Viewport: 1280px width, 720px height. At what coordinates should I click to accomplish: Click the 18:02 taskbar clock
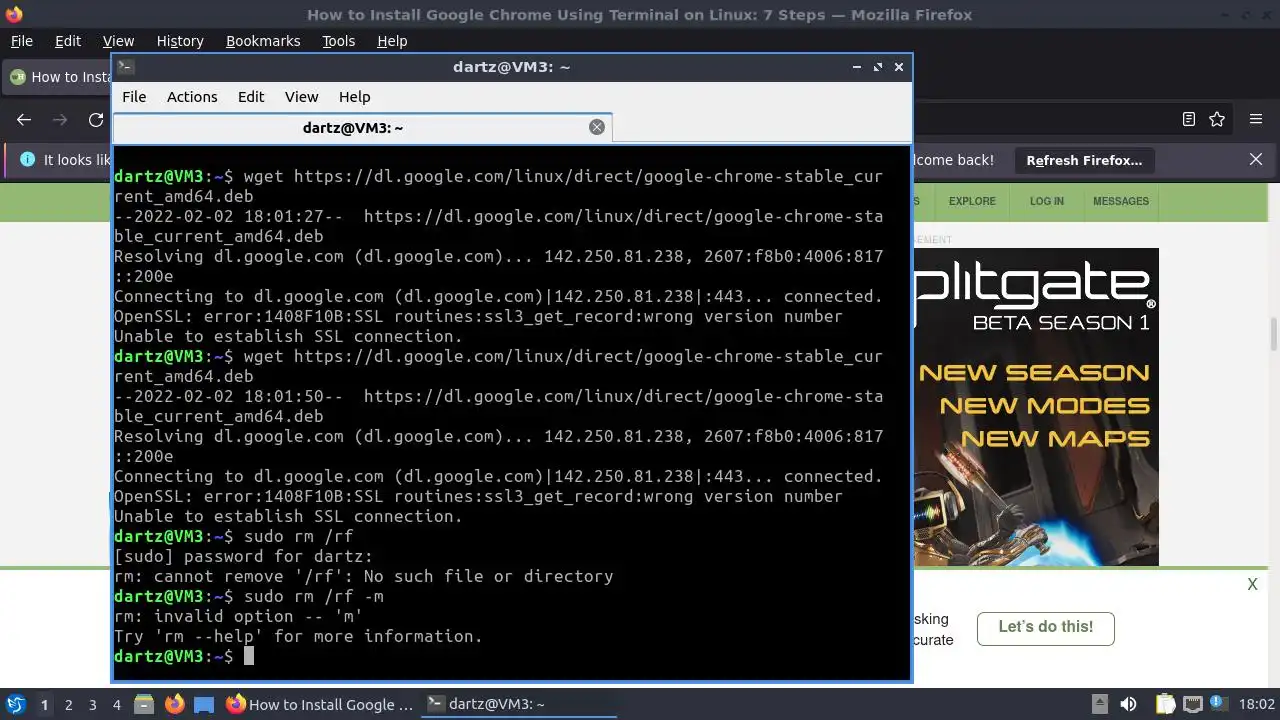[1257, 704]
